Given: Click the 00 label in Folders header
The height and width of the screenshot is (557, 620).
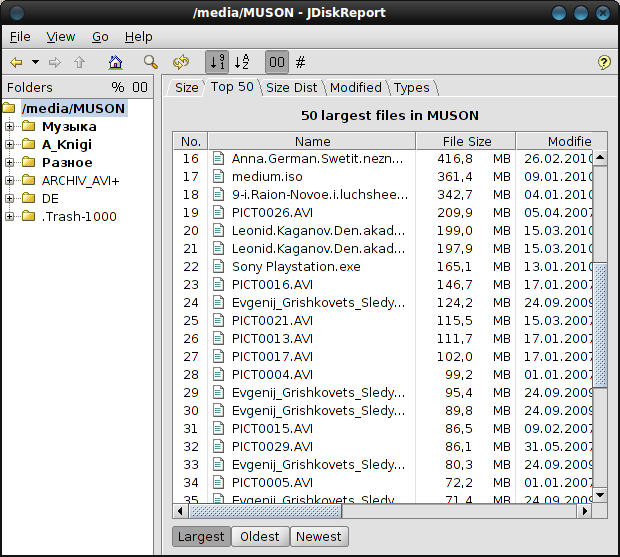Looking at the screenshot, I should pos(140,87).
